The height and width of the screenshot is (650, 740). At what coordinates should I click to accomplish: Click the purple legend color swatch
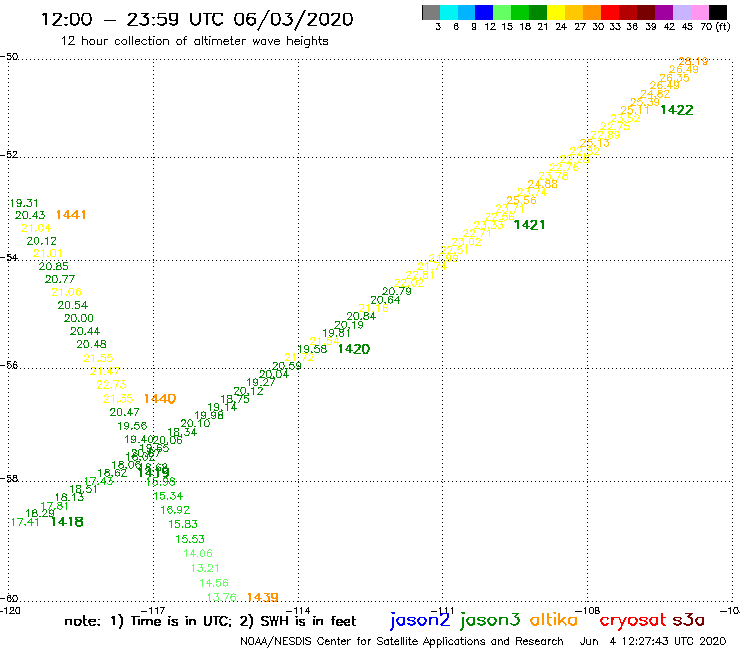[664, 12]
